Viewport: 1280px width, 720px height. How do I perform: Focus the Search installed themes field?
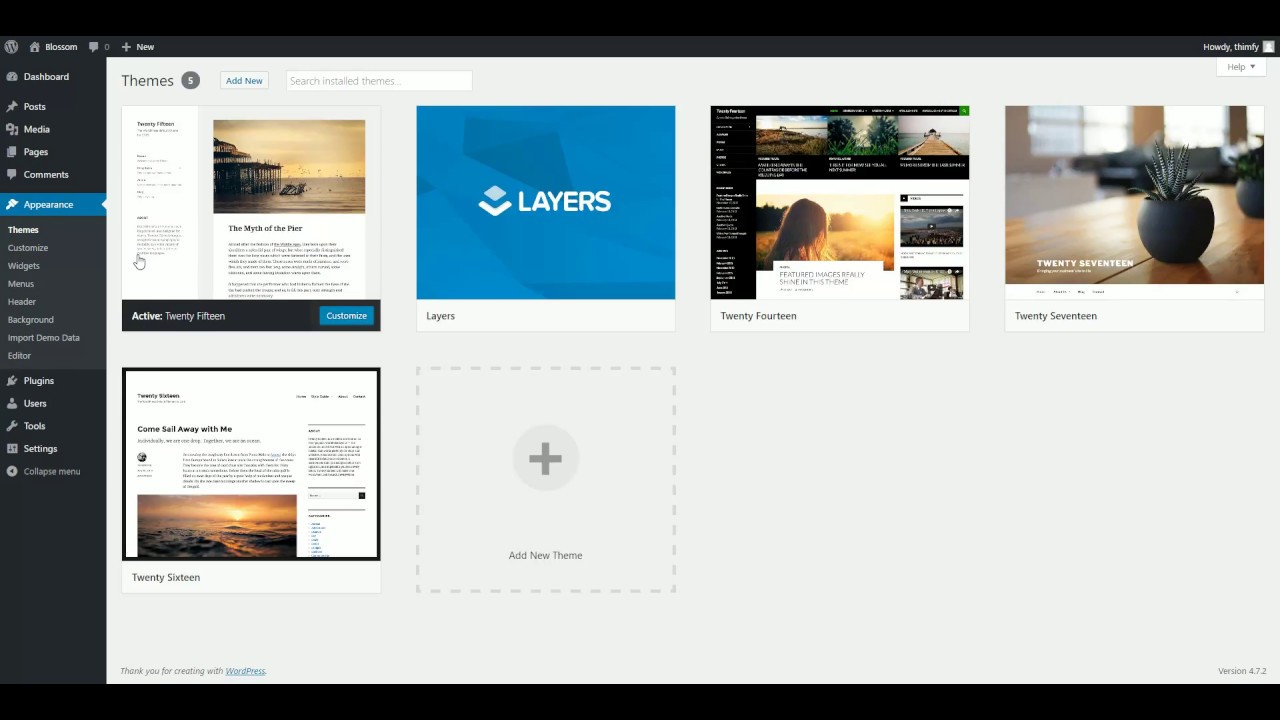379,81
